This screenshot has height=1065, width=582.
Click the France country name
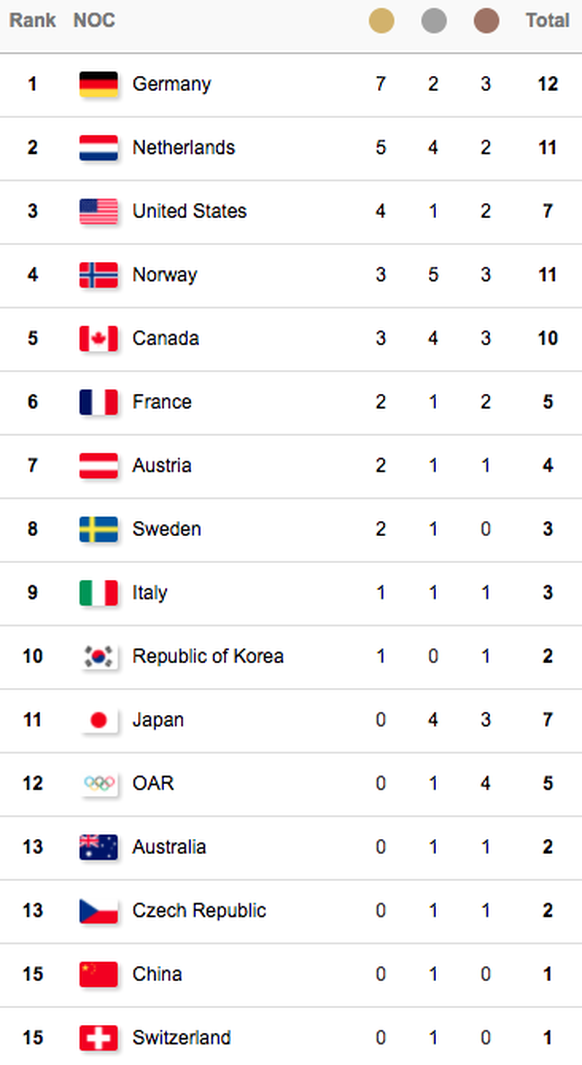click(x=162, y=402)
